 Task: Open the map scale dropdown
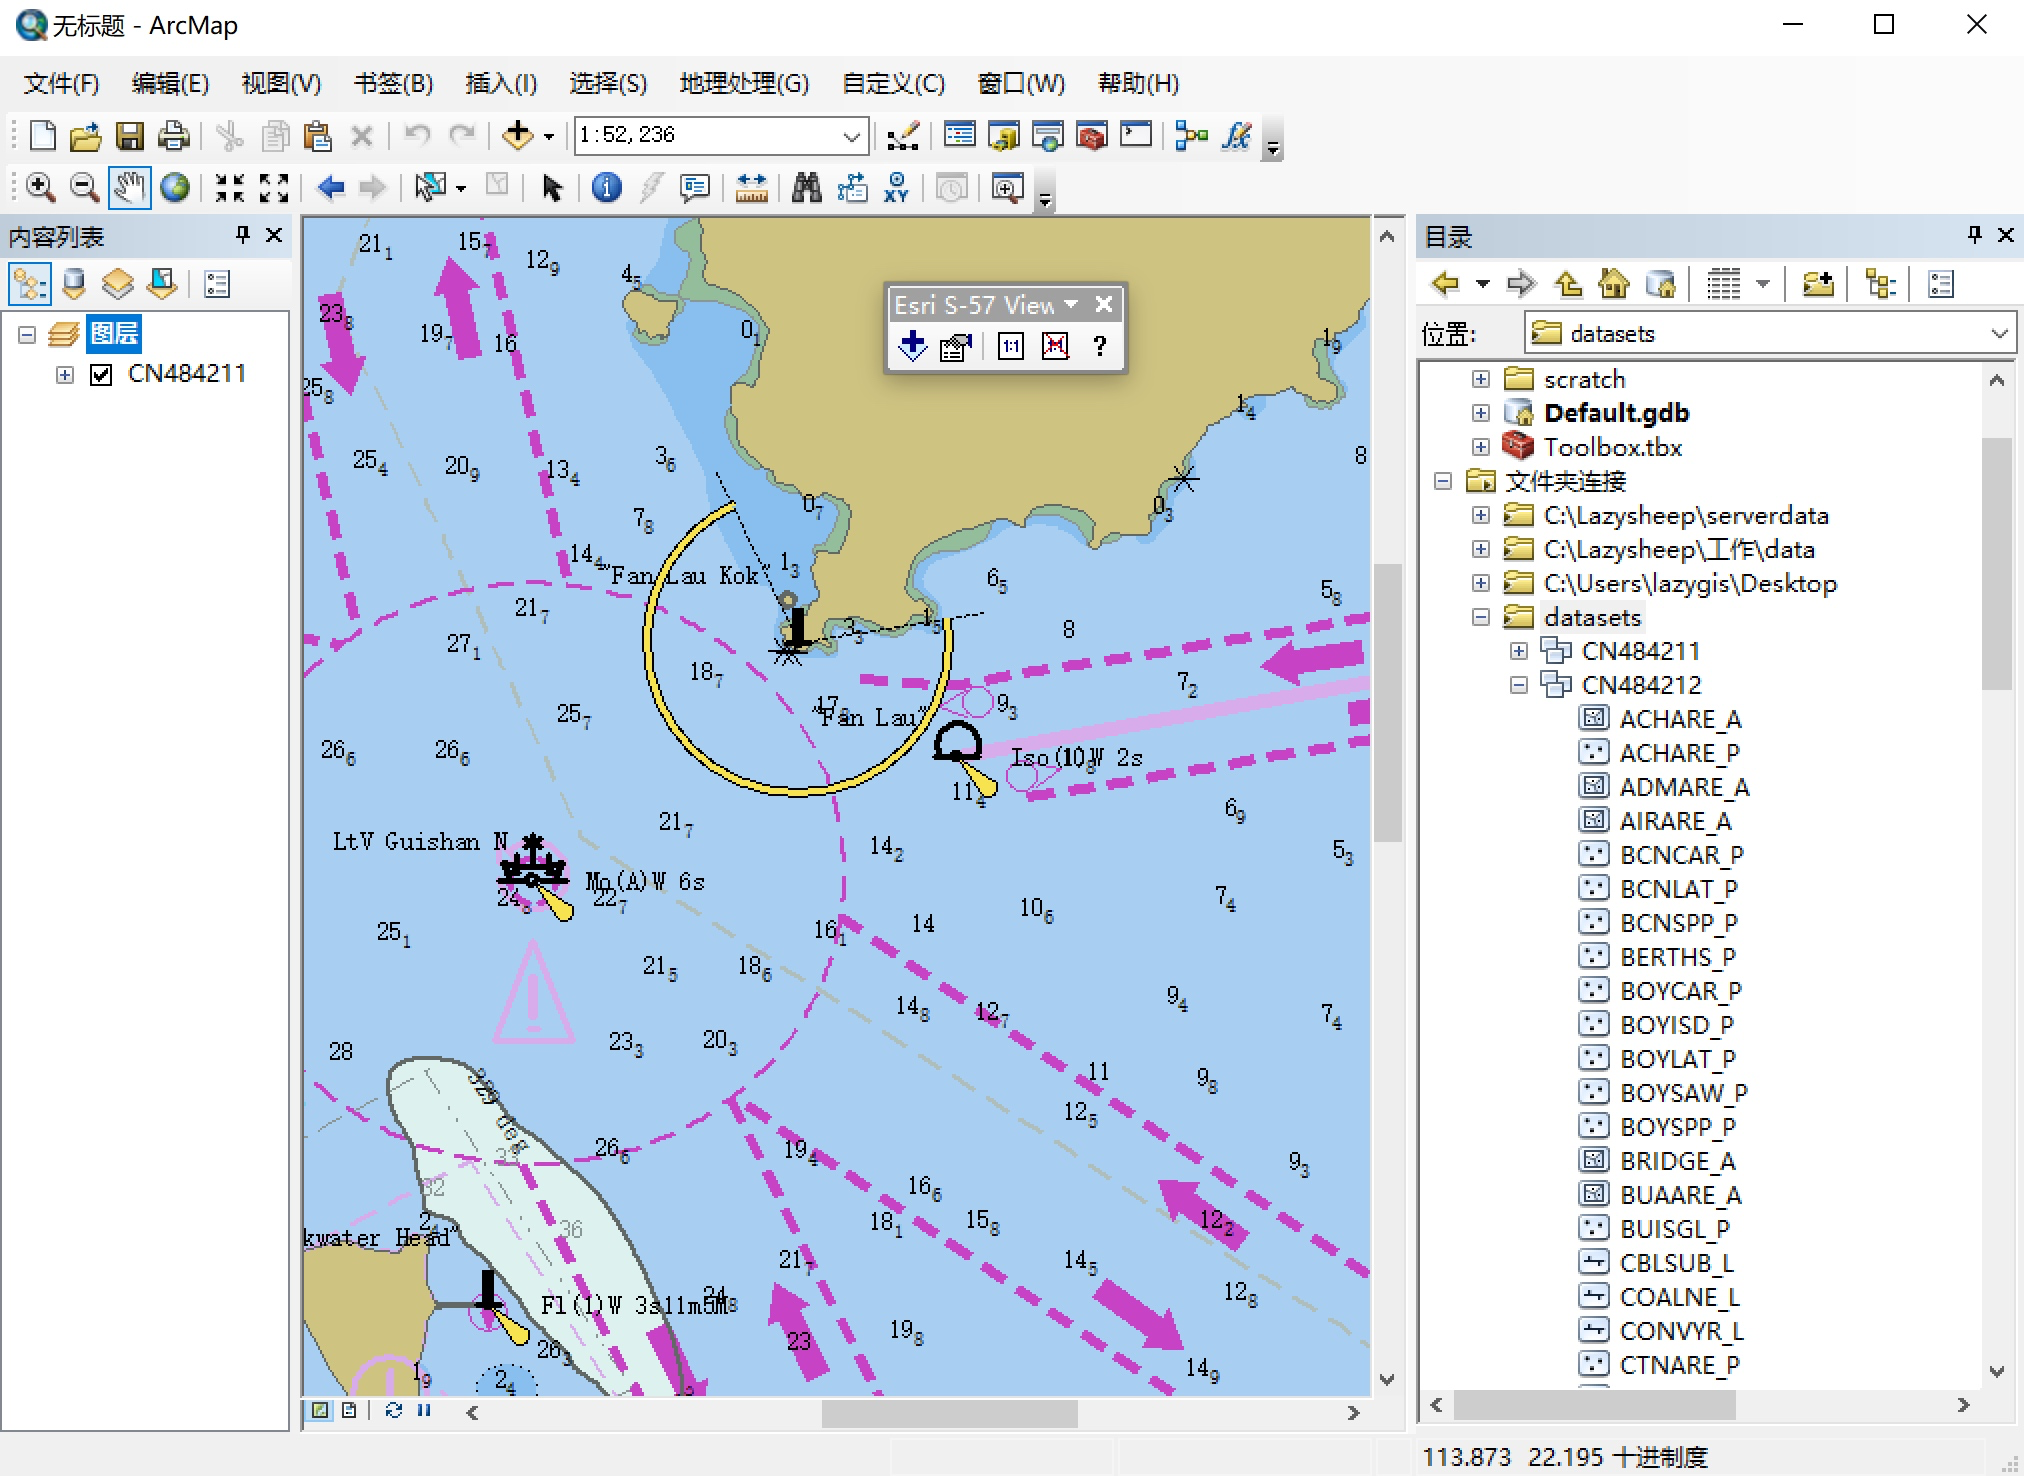tap(851, 136)
